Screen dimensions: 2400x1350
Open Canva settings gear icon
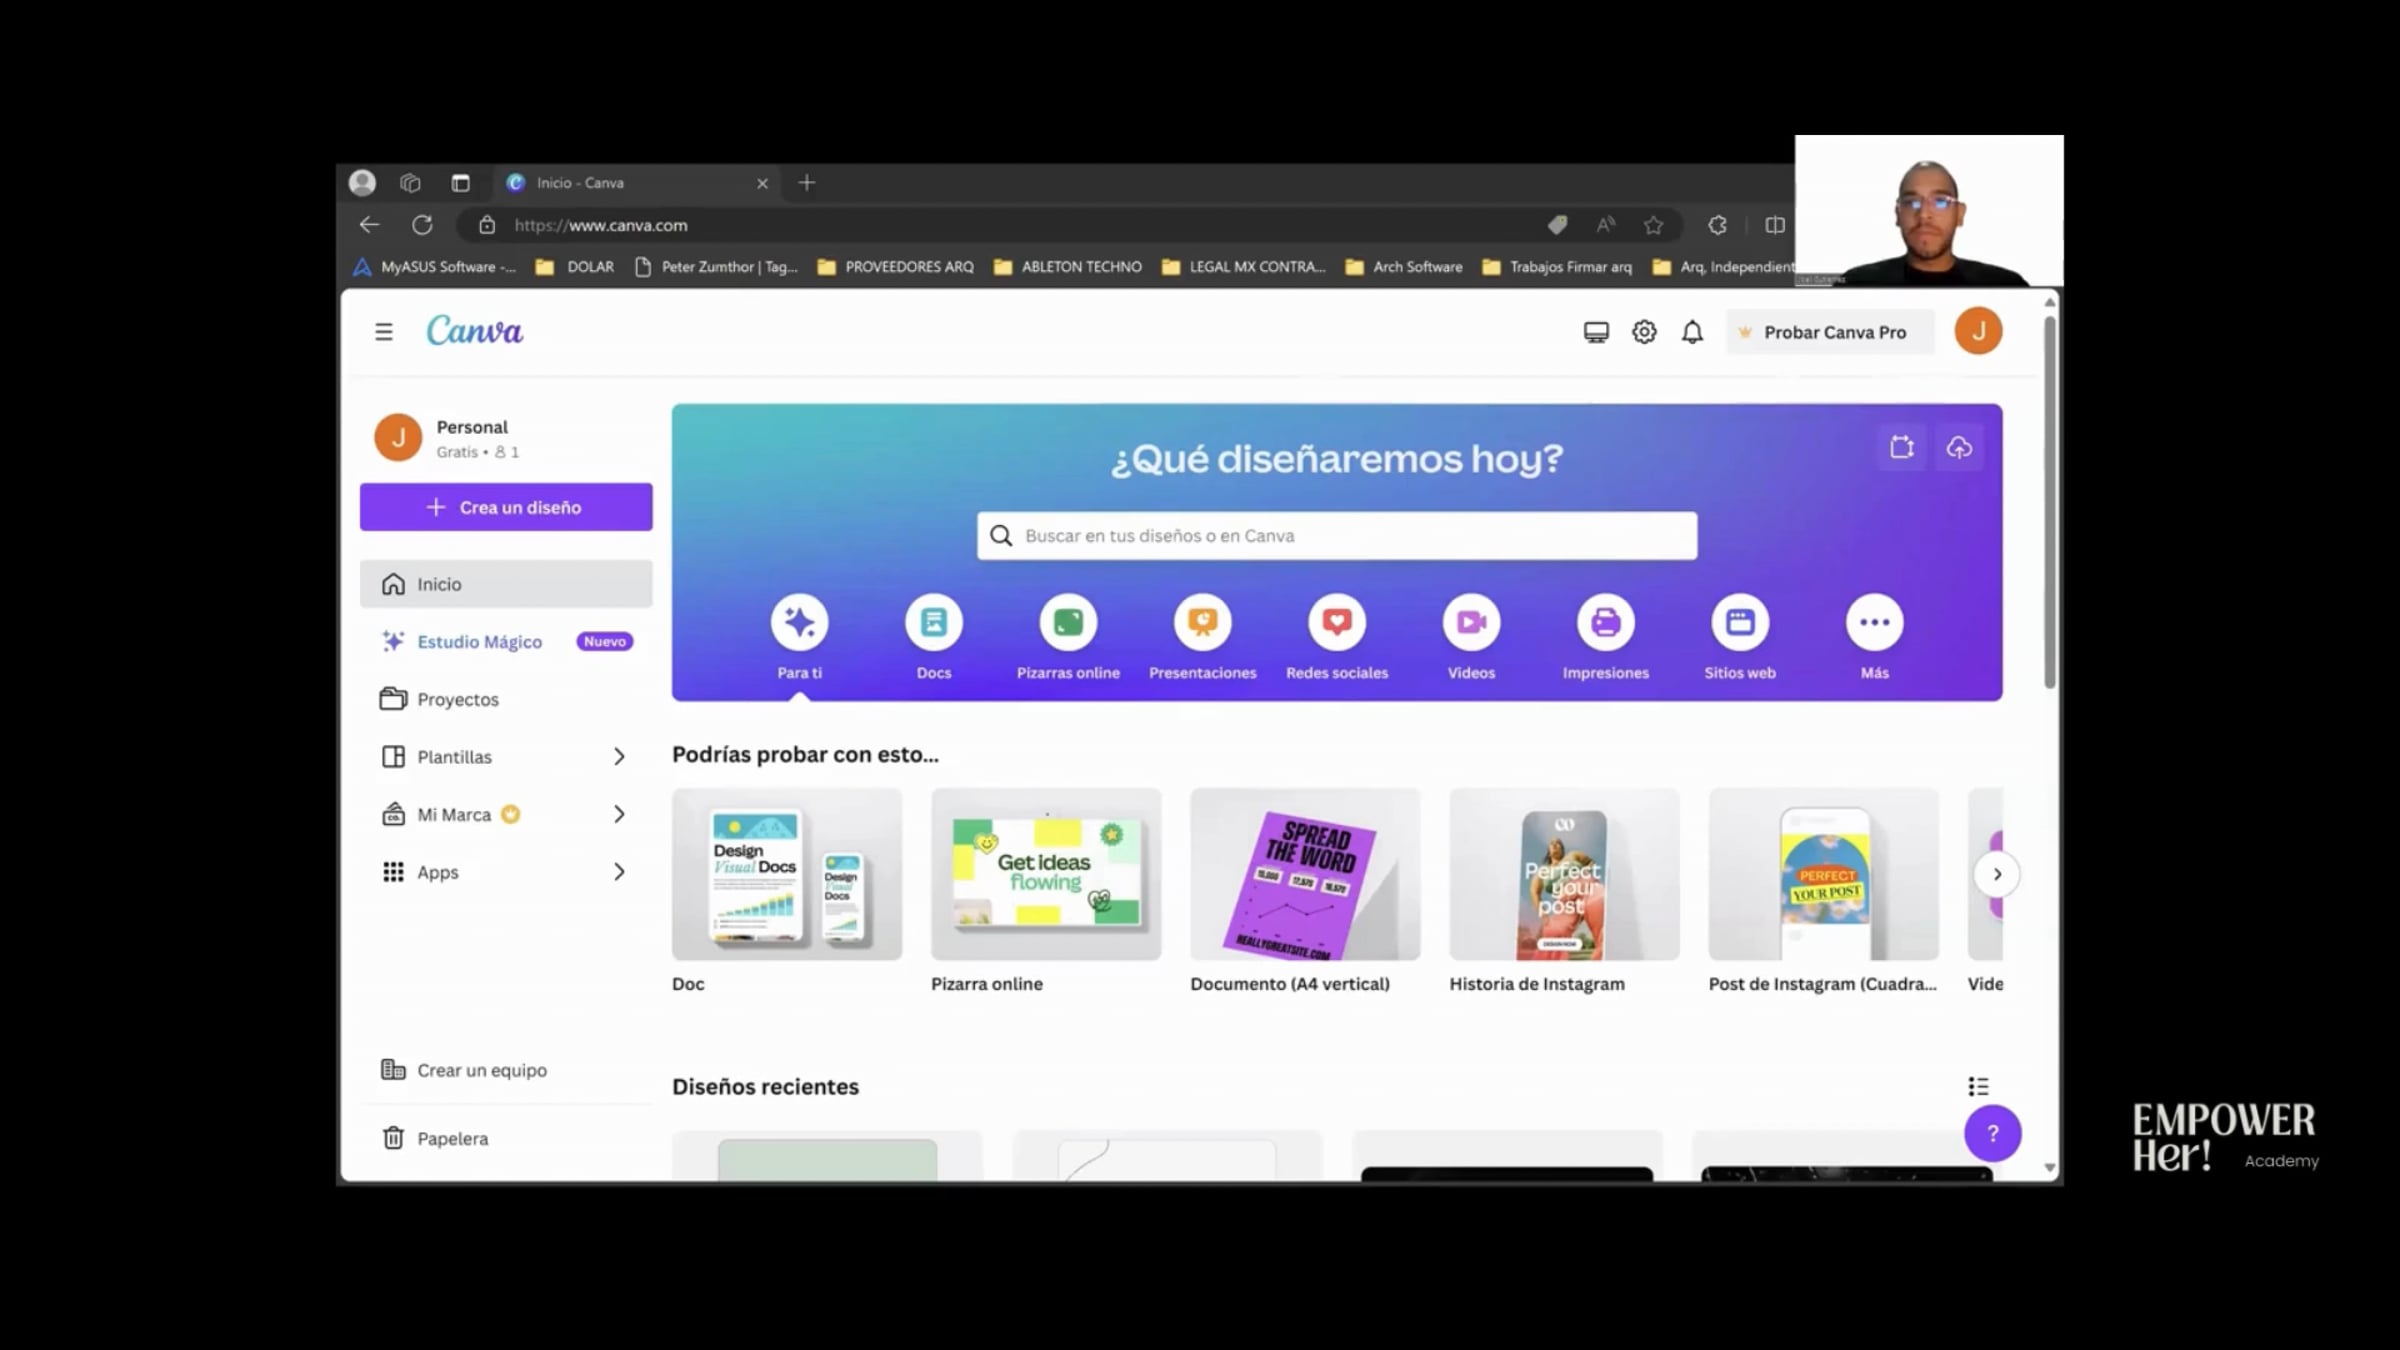pos(1644,332)
